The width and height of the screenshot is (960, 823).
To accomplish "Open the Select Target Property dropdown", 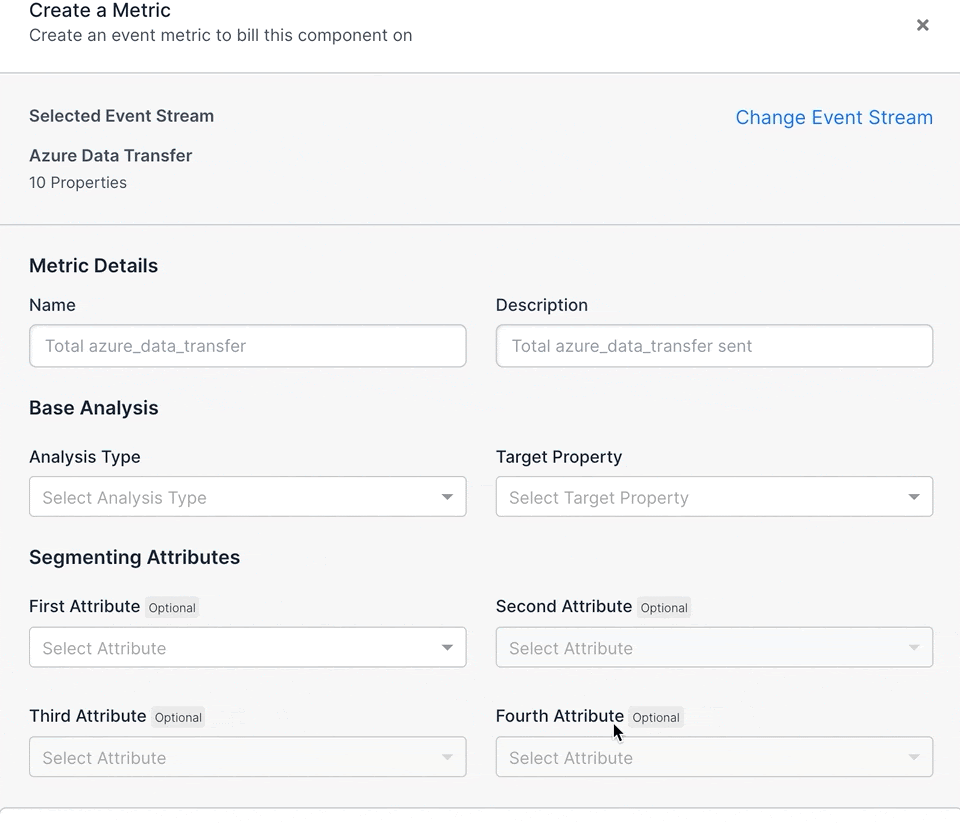I will (x=714, y=497).
